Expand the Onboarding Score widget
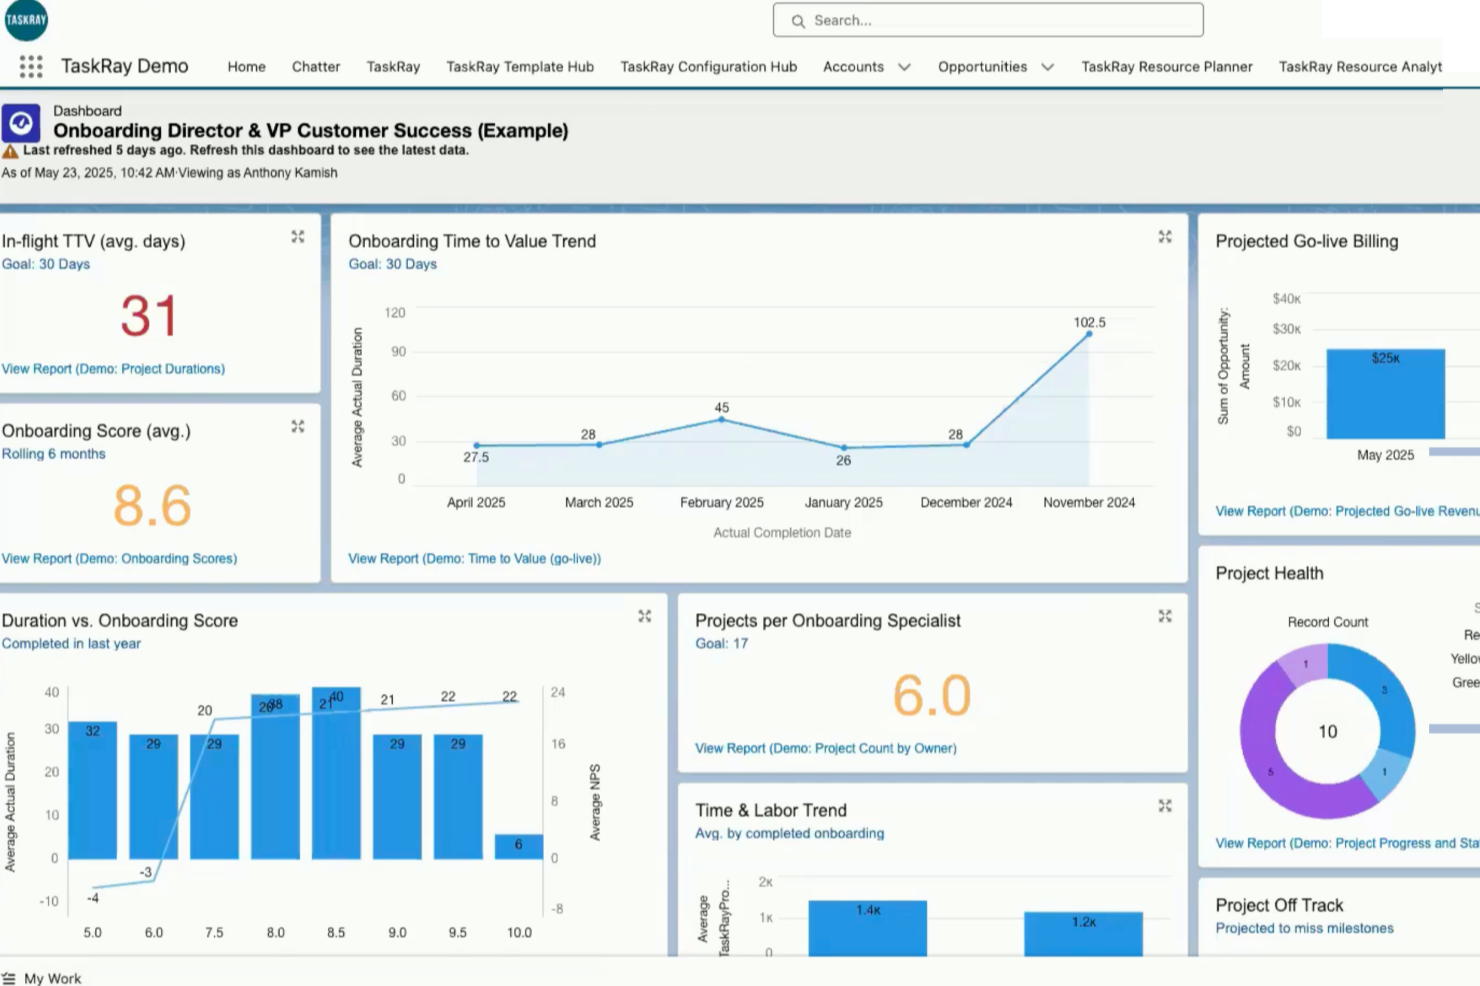 [298, 426]
